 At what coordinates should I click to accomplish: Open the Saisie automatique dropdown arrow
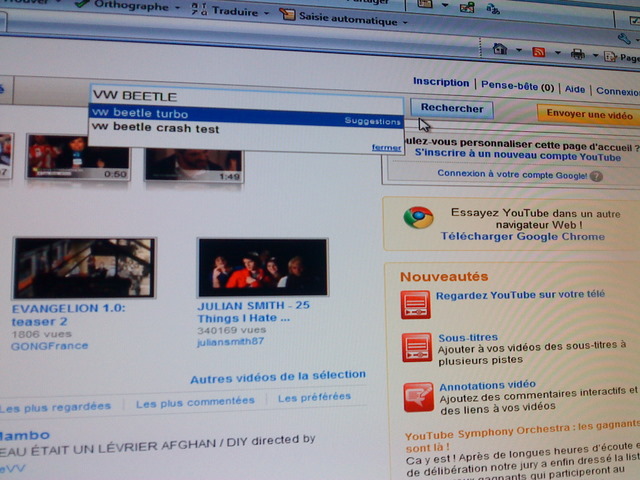(405, 22)
